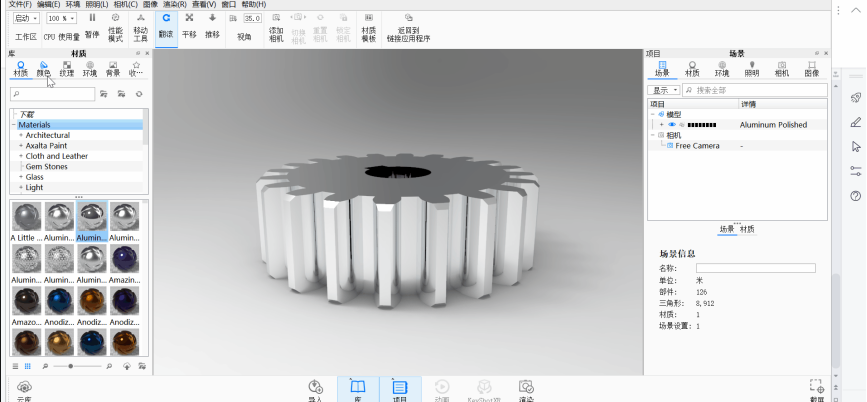Adjust the thumbnail size slider handle
This screenshot has width=867, height=402.
click(71, 366)
